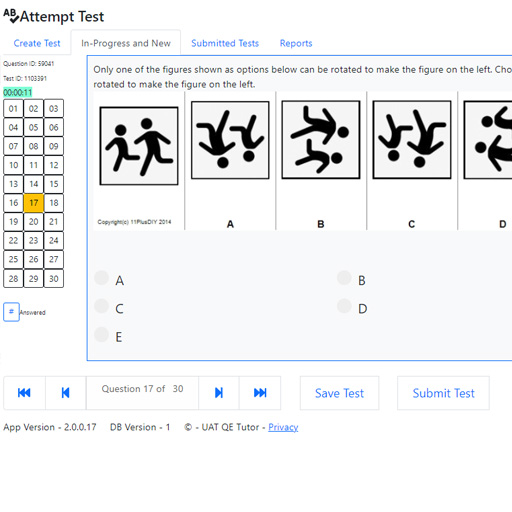Click the Answered legend hash icon
This screenshot has width=512, height=512.
11,312
